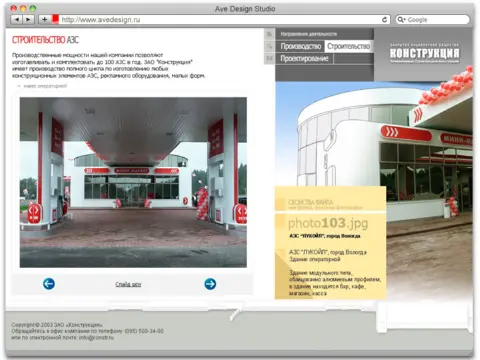
Task: Start the Слайд шоу link
Action: tap(128, 284)
